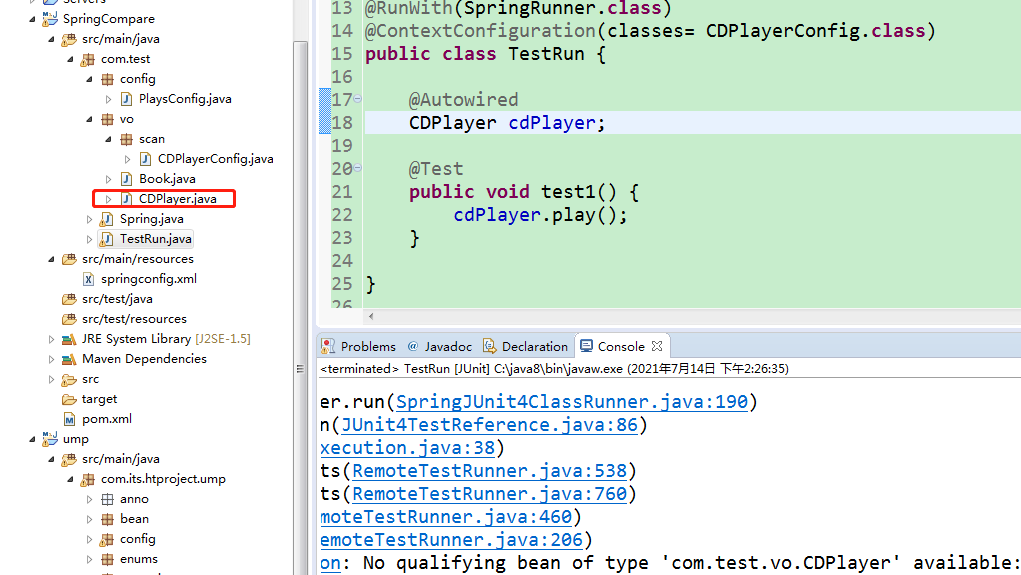Follow the RemoteTestRunner.java:538 link

(489, 471)
